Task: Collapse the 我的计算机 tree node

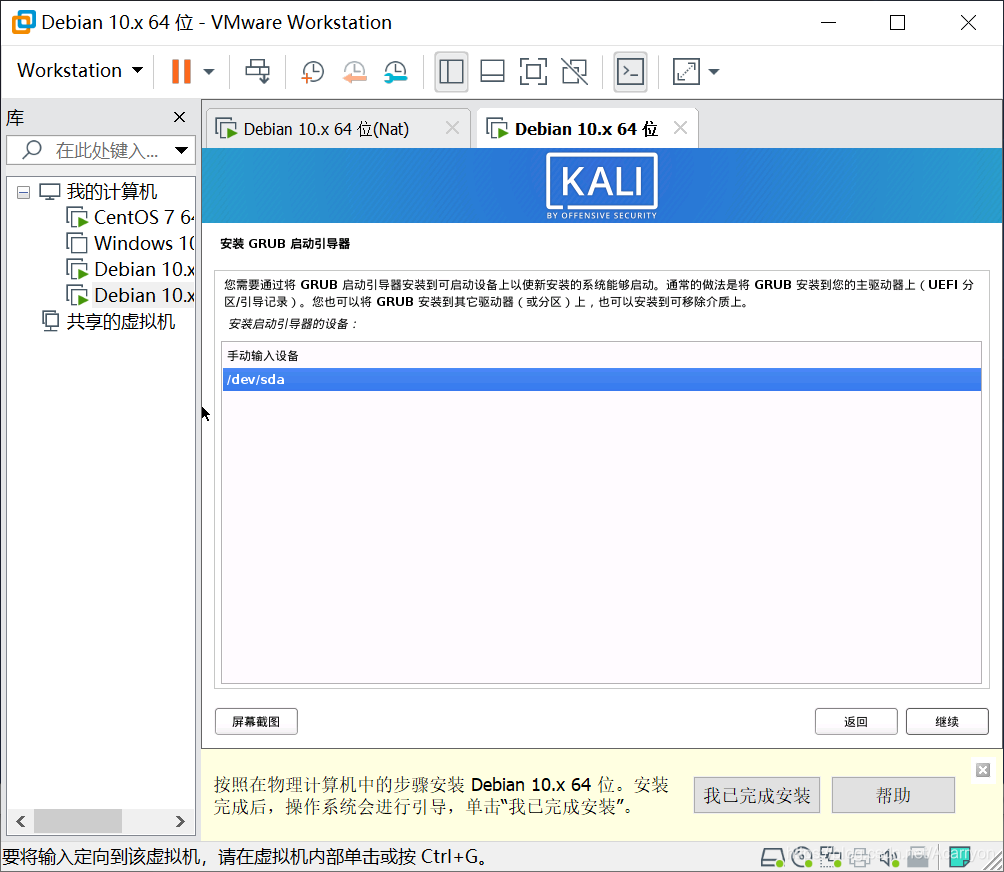Action: [x=22, y=191]
